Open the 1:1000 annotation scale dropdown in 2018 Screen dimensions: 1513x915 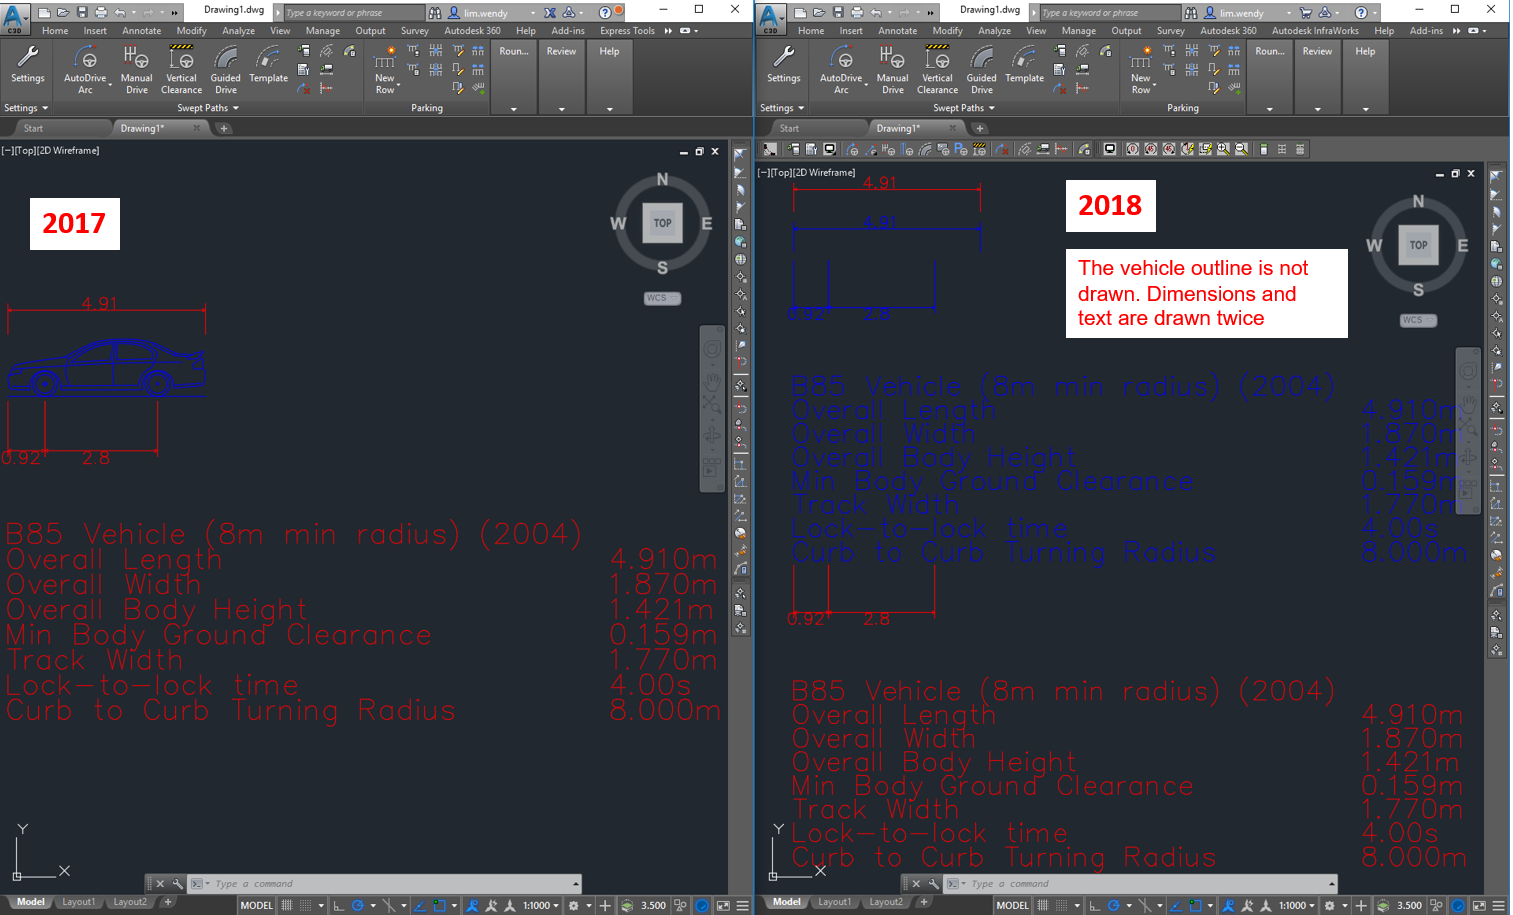click(1297, 906)
